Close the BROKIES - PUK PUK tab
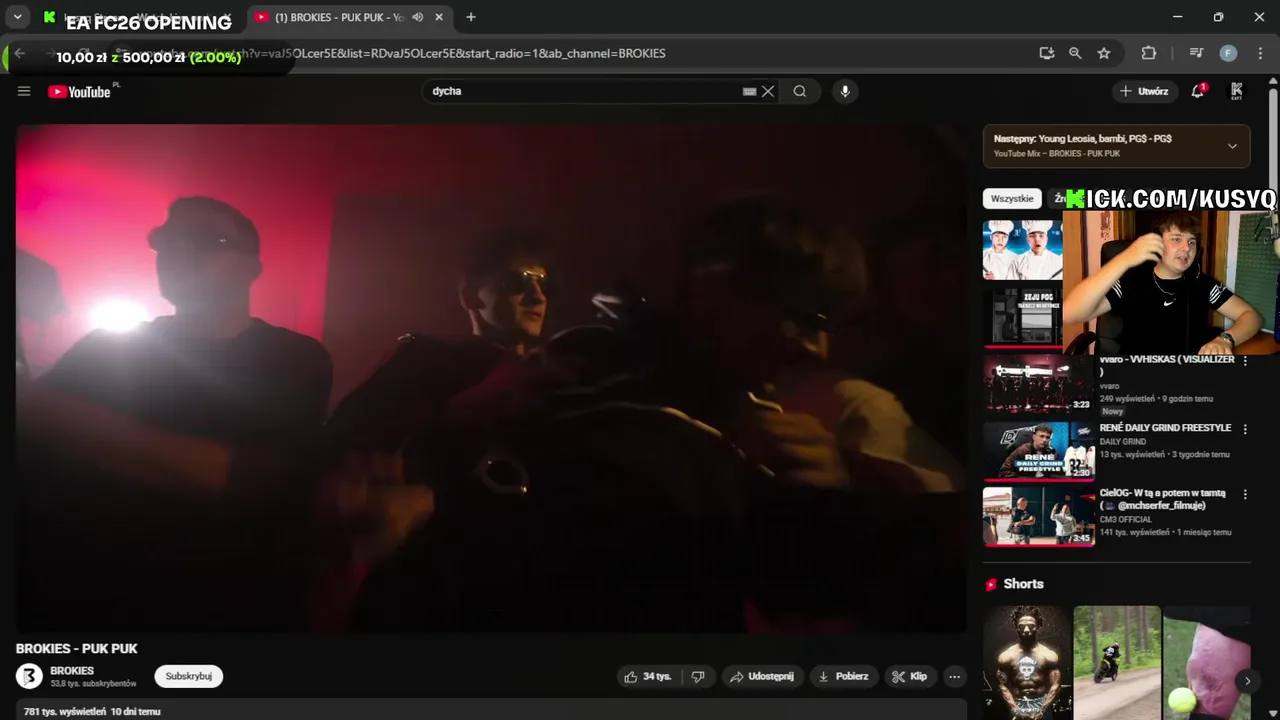1280x720 pixels. point(438,17)
